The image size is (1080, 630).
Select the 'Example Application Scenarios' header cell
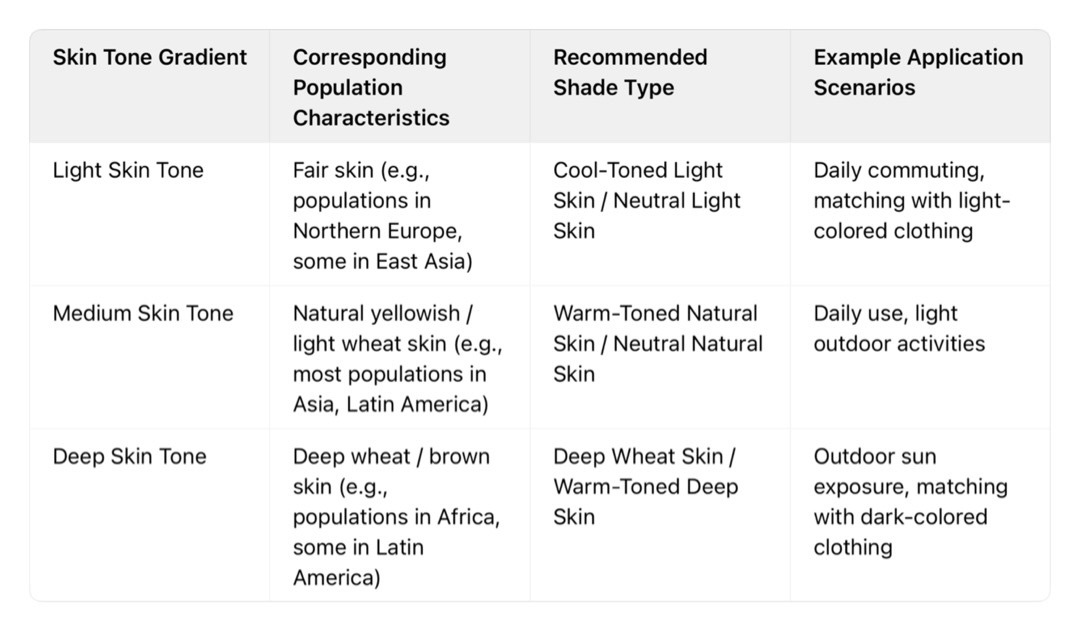click(x=918, y=72)
